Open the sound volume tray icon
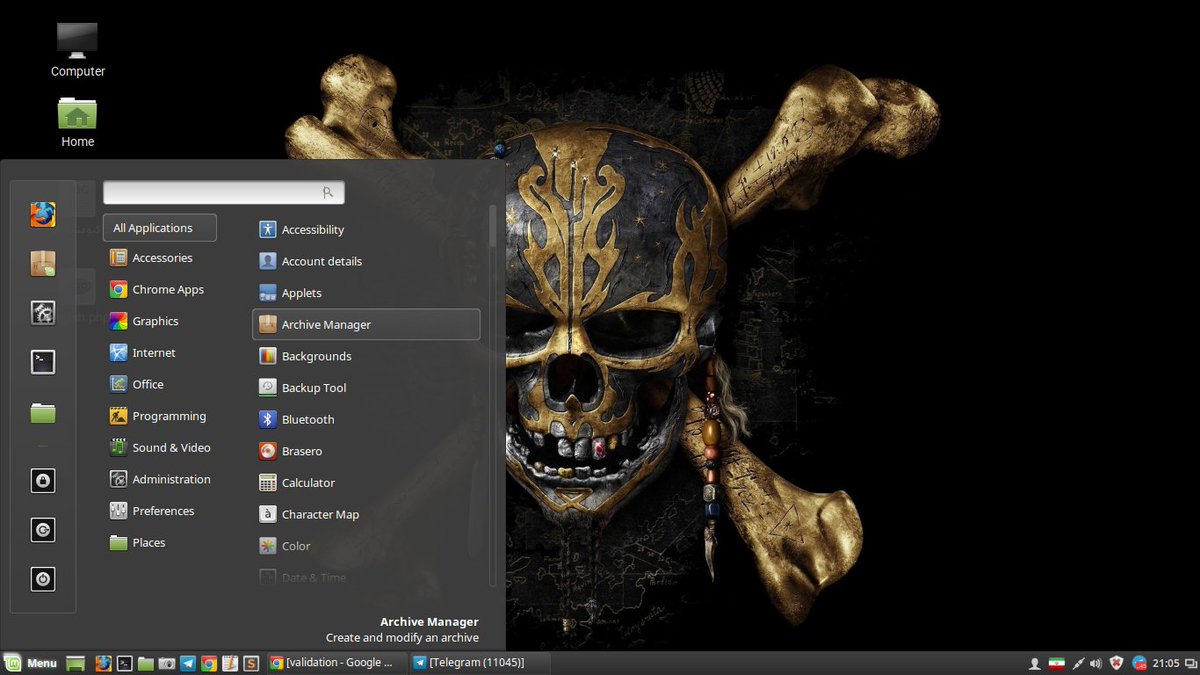This screenshot has height=675, width=1200. coord(1097,664)
